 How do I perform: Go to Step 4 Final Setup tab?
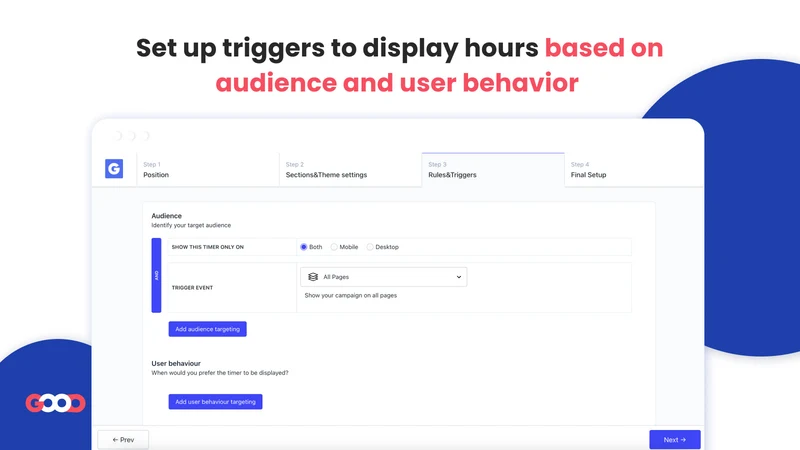click(634, 170)
